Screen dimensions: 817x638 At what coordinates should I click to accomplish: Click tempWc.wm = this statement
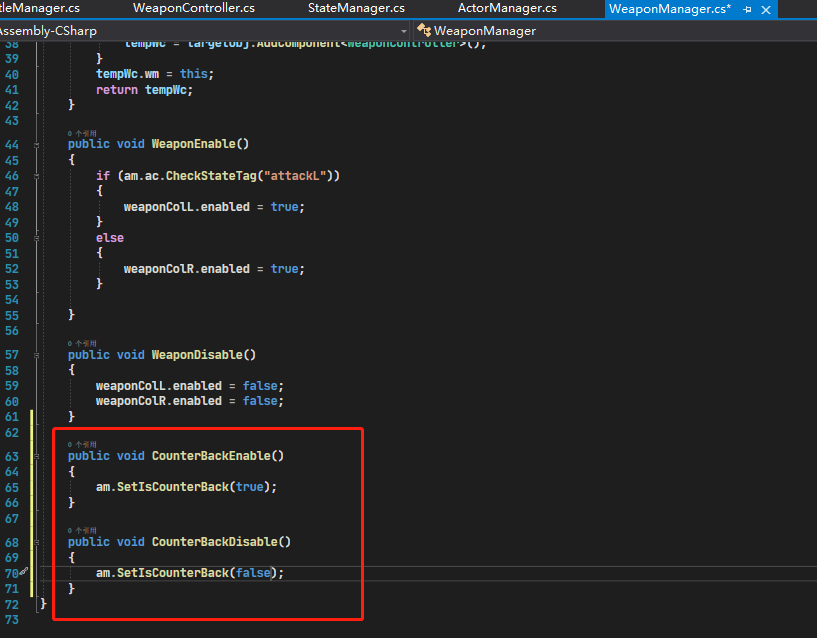click(x=155, y=74)
